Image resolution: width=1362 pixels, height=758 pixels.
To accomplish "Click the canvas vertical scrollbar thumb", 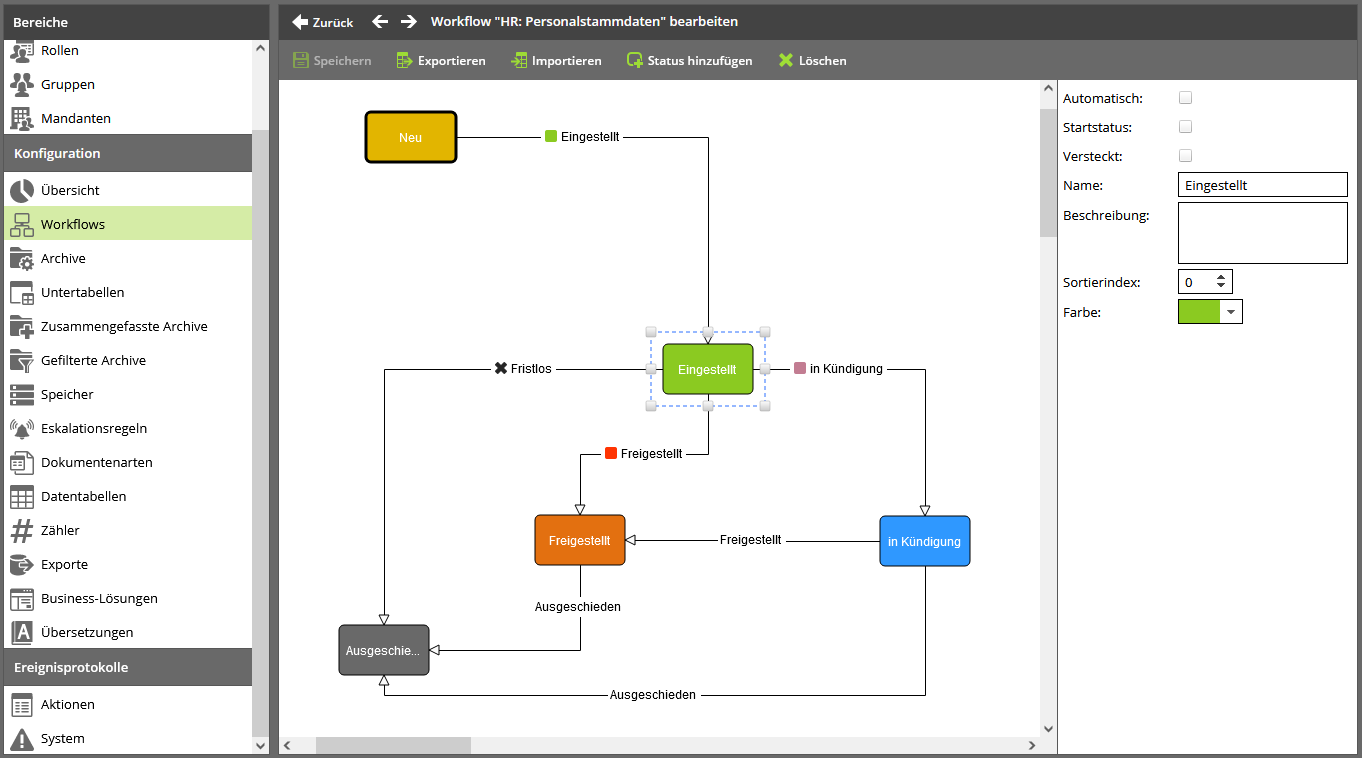I will pyautogui.click(x=1048, y=172).
